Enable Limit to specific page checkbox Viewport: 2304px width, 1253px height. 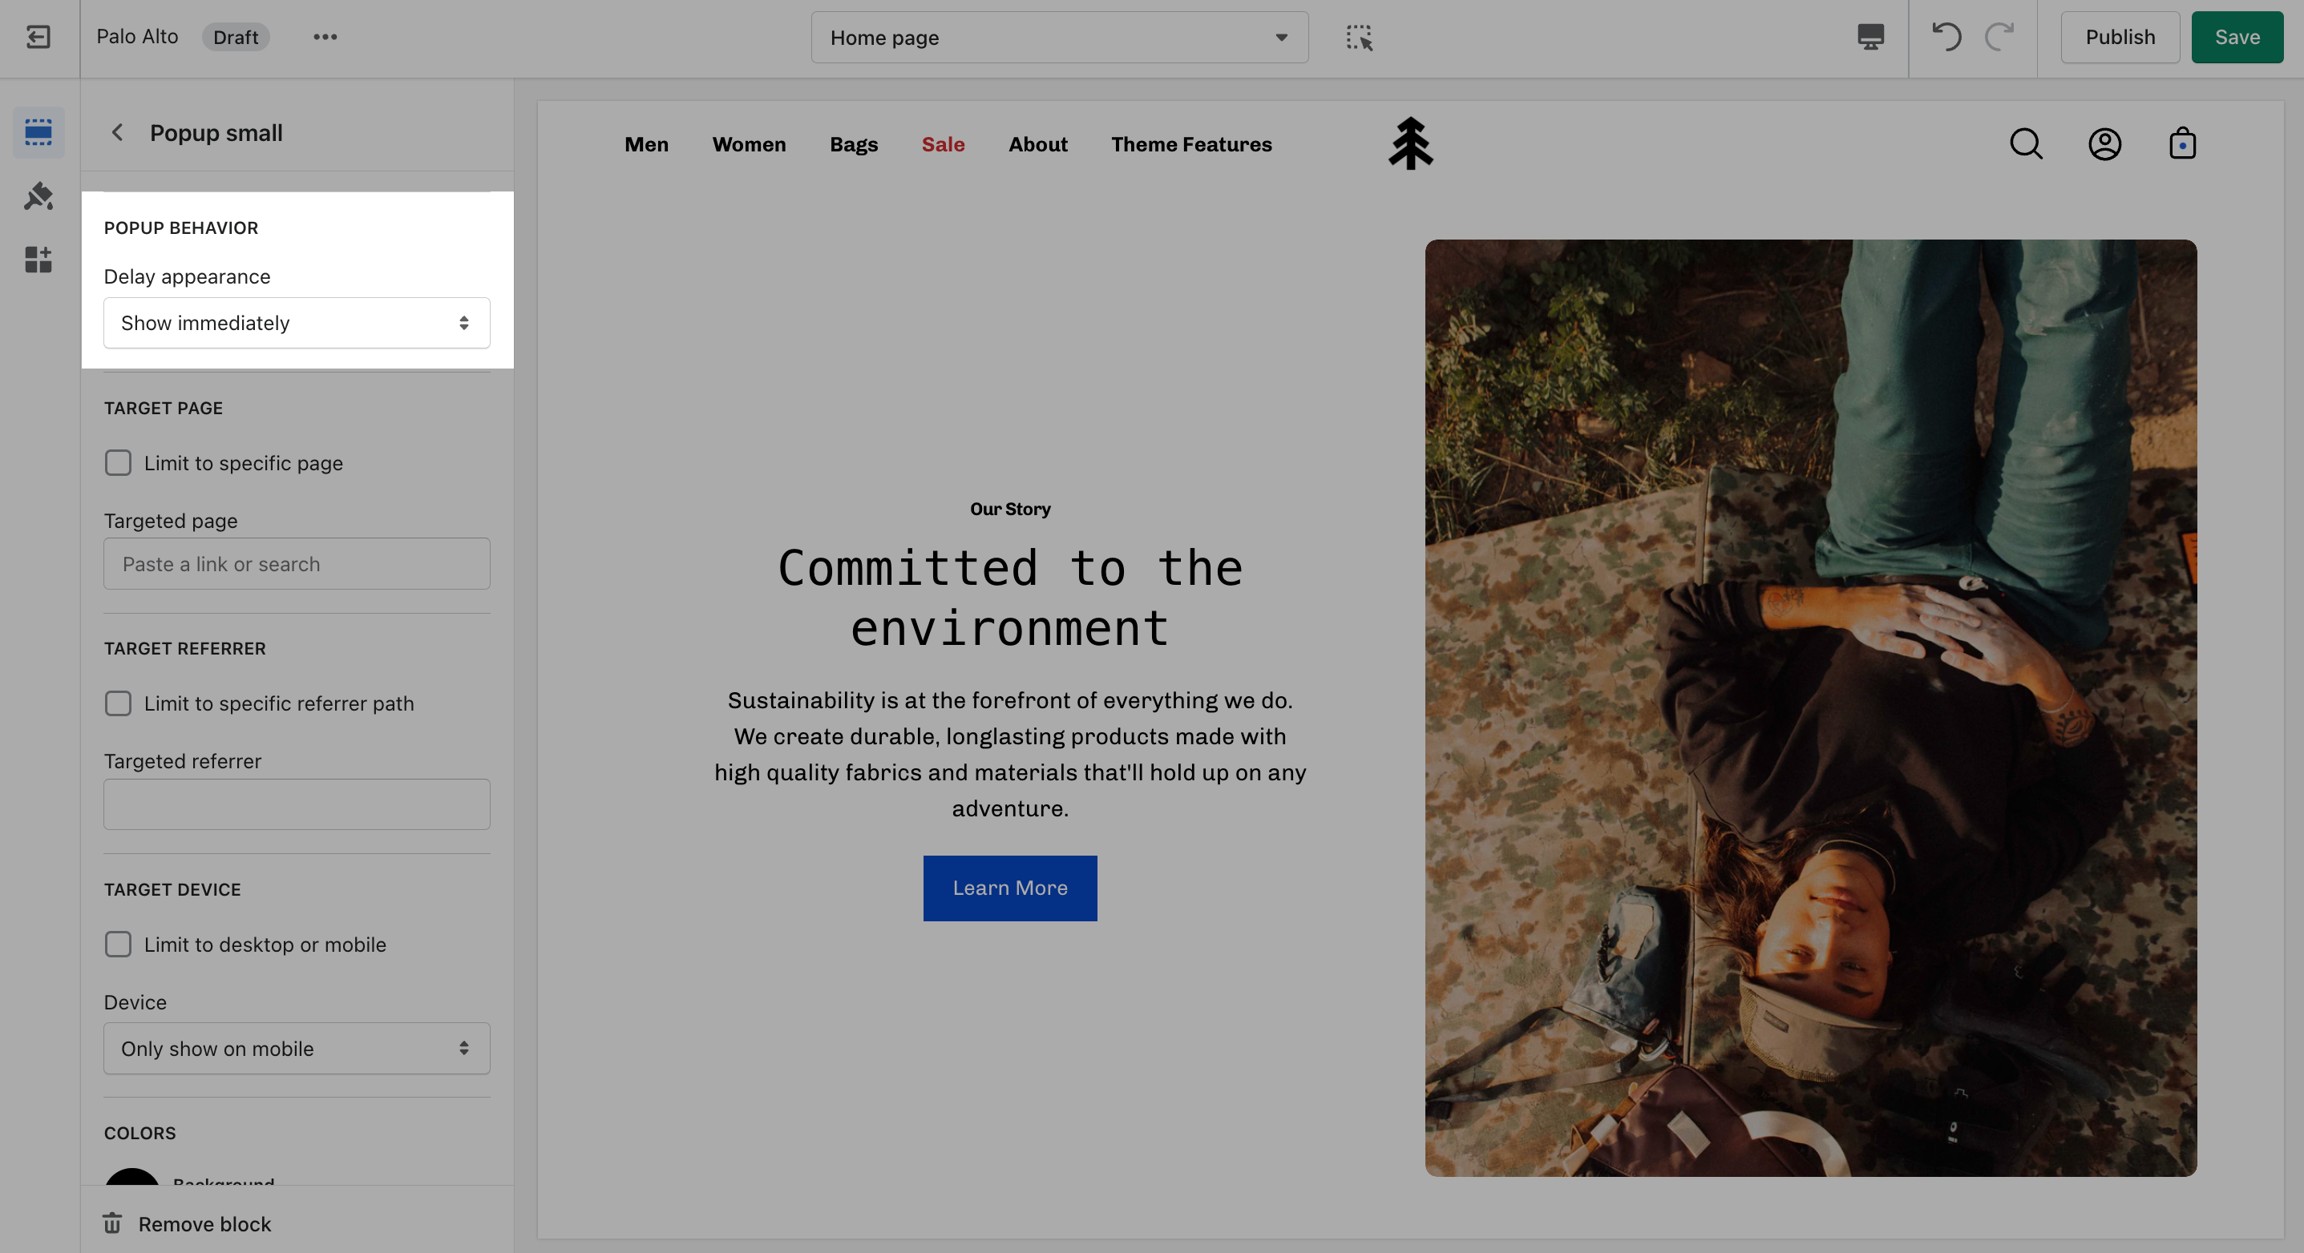118,463
